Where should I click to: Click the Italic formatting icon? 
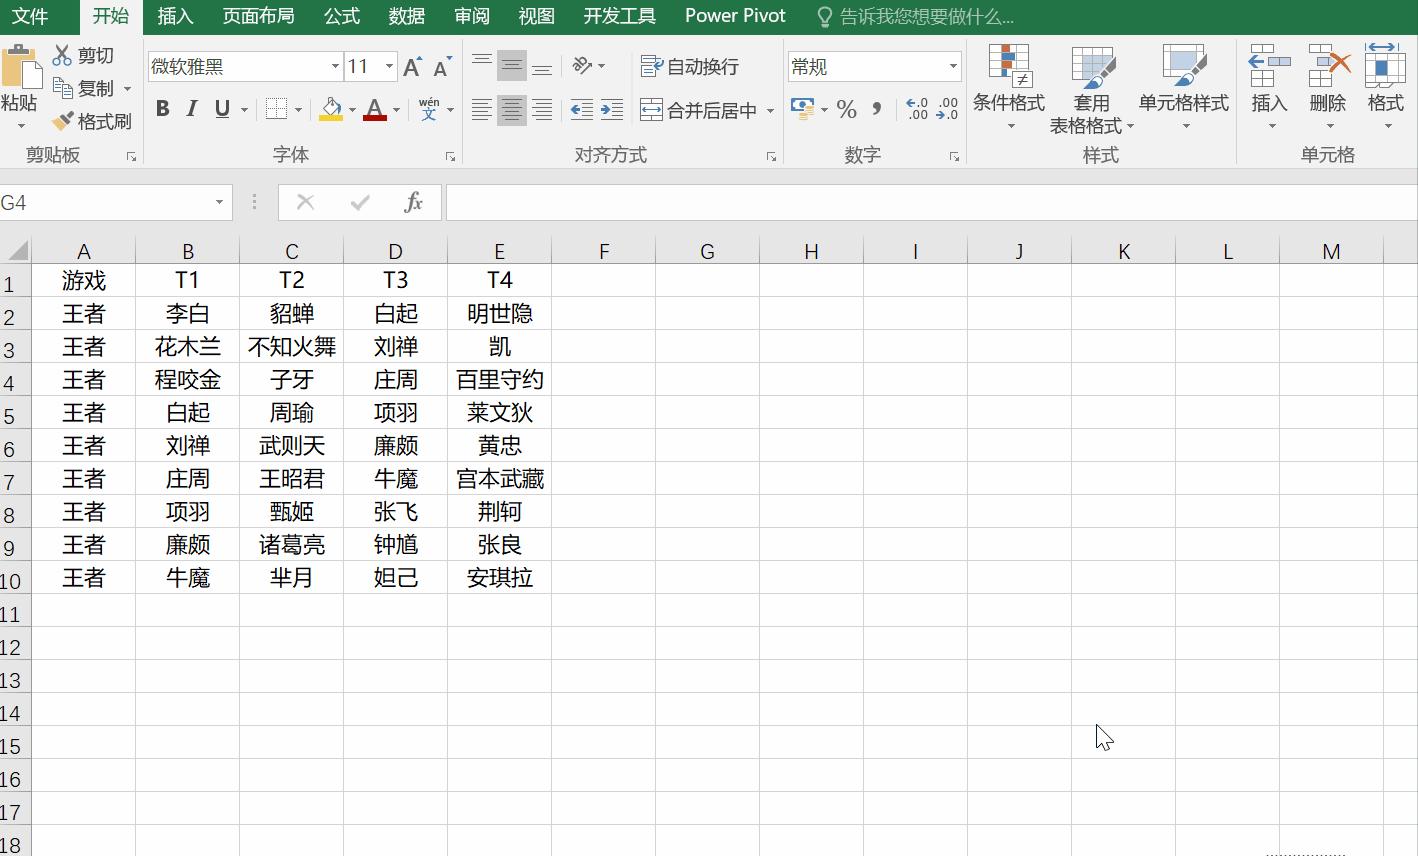coord(191,109)
